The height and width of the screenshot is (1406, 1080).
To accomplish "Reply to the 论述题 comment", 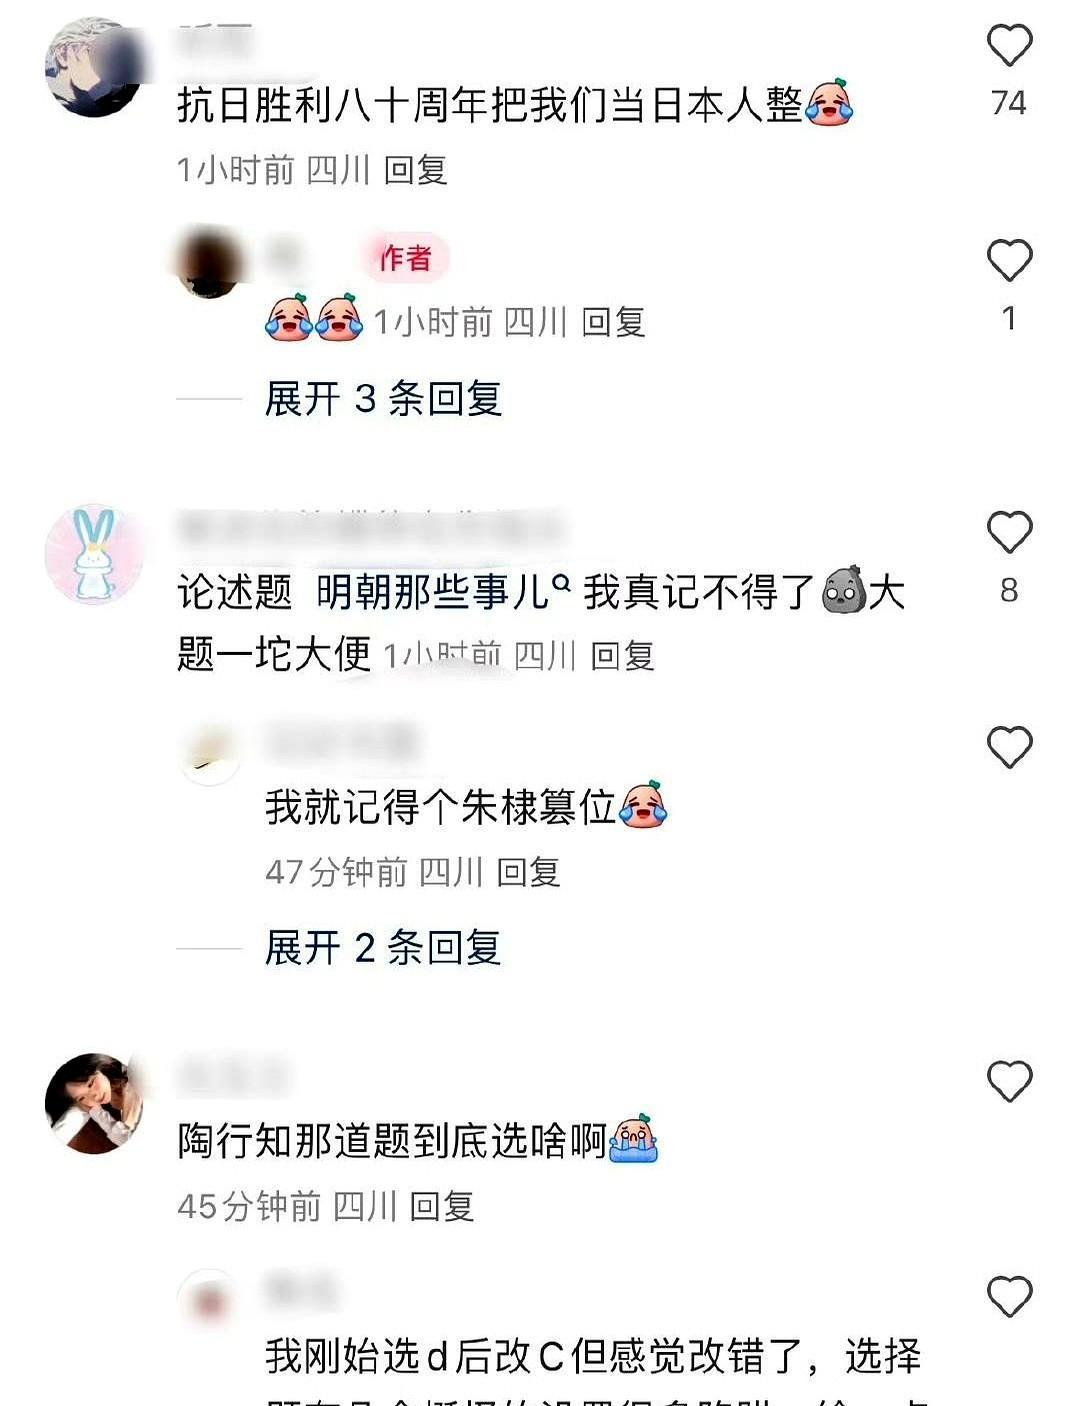I will tap(622, 656).
